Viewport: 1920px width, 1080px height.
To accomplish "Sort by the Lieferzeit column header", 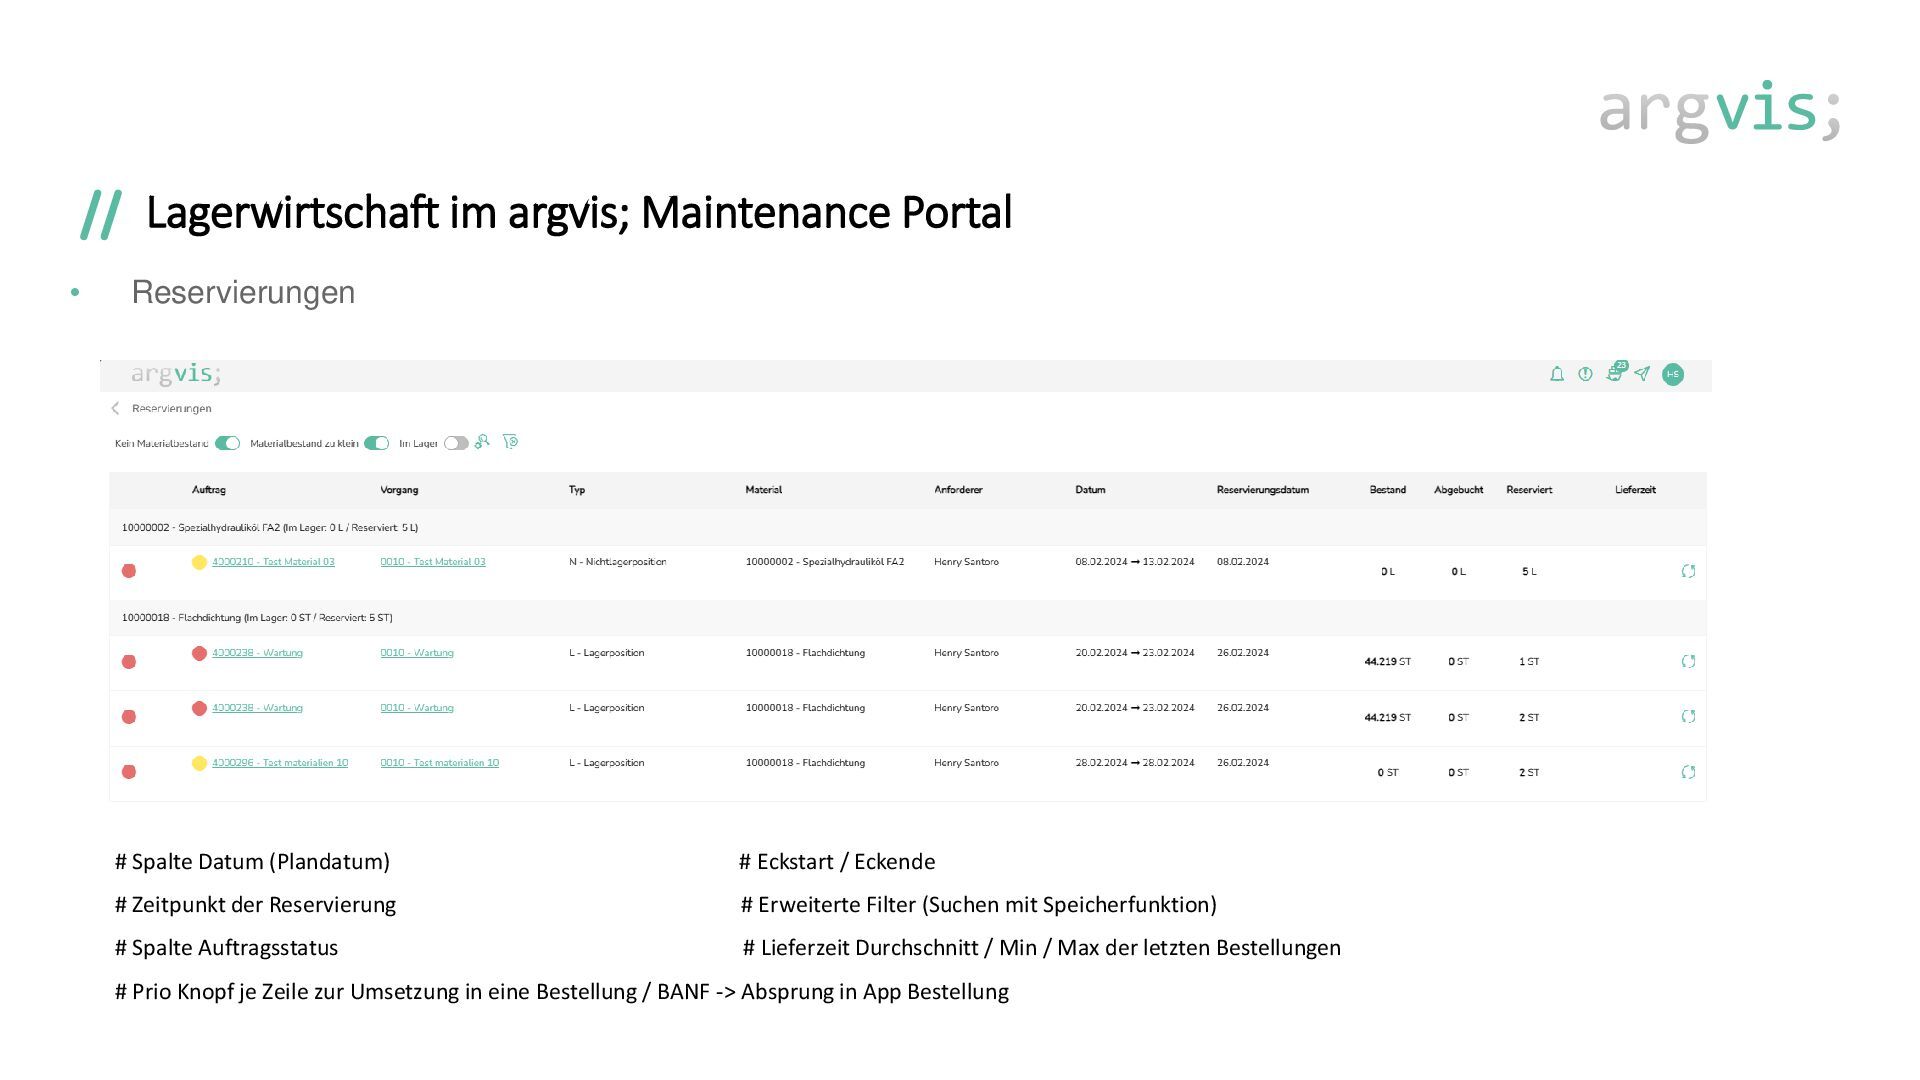I will point(1635,490).
